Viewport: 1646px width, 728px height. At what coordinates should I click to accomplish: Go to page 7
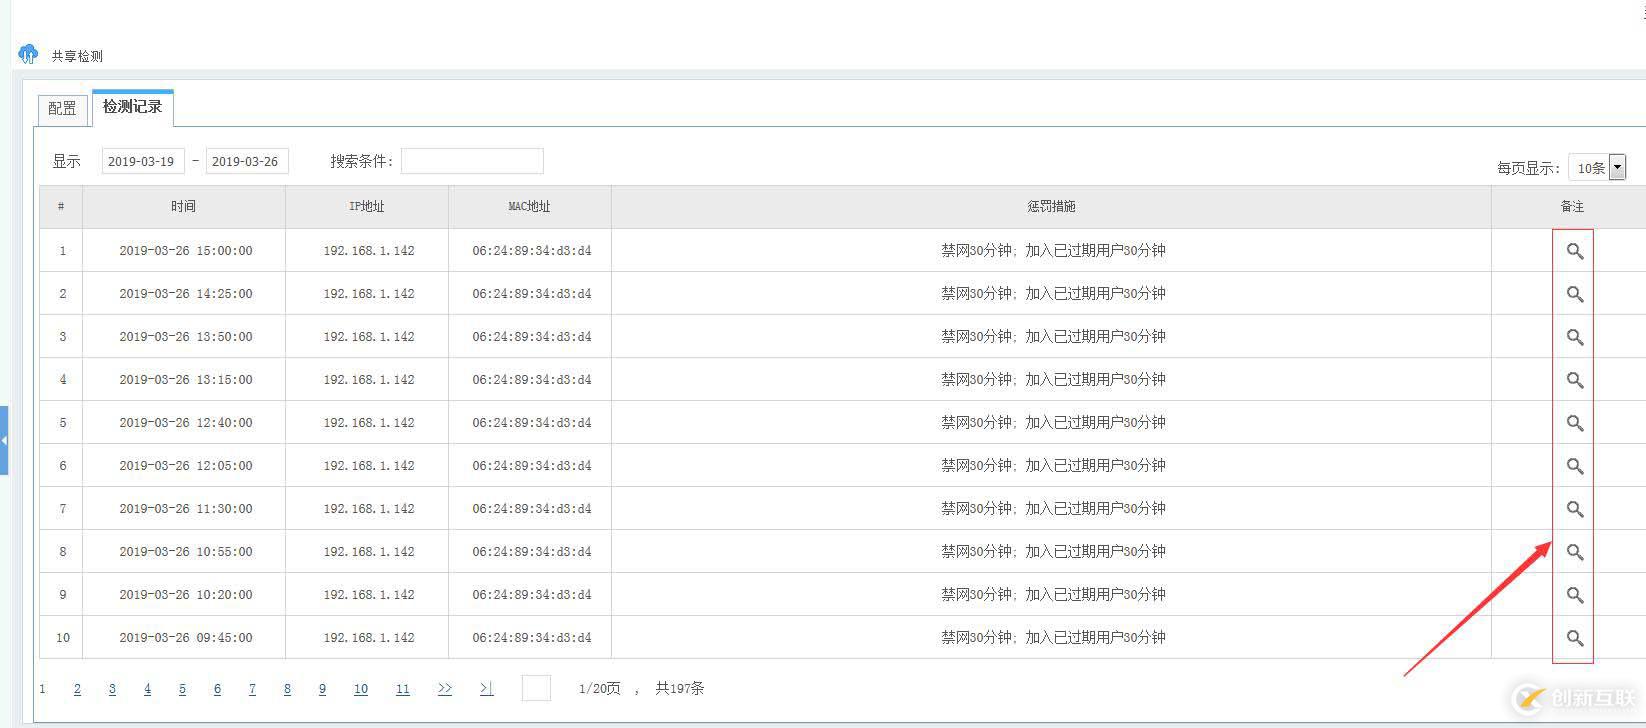[x=252, y=689]
